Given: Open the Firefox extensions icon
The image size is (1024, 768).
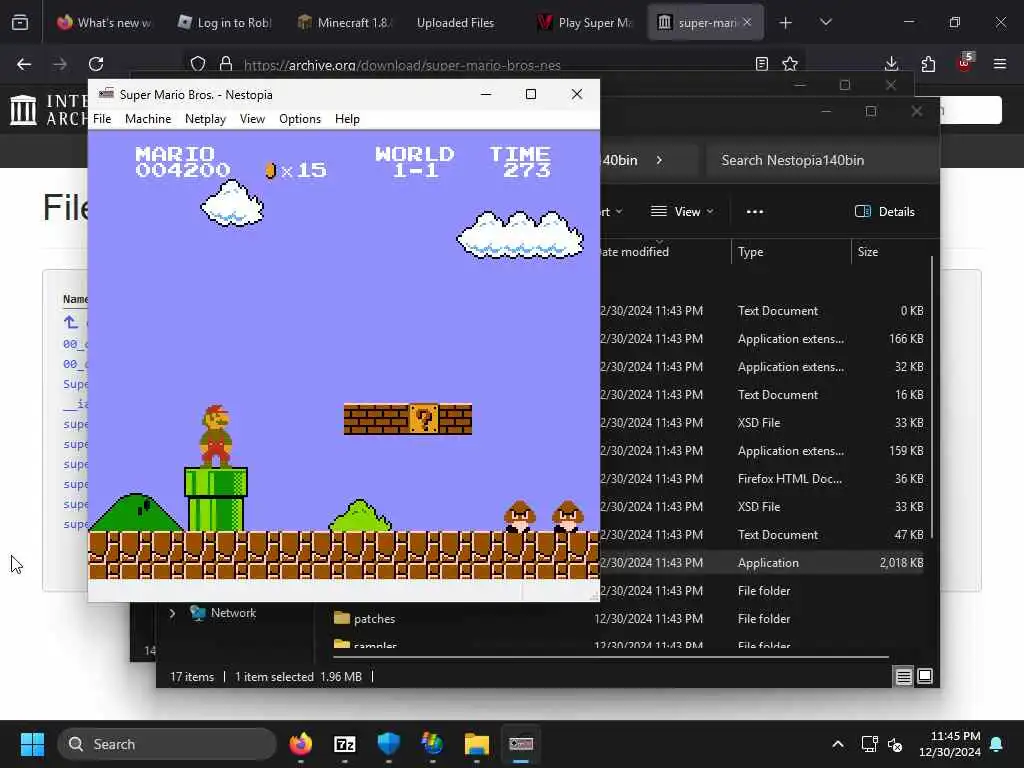Looking at the screenshot, I should tap(928, 64).
